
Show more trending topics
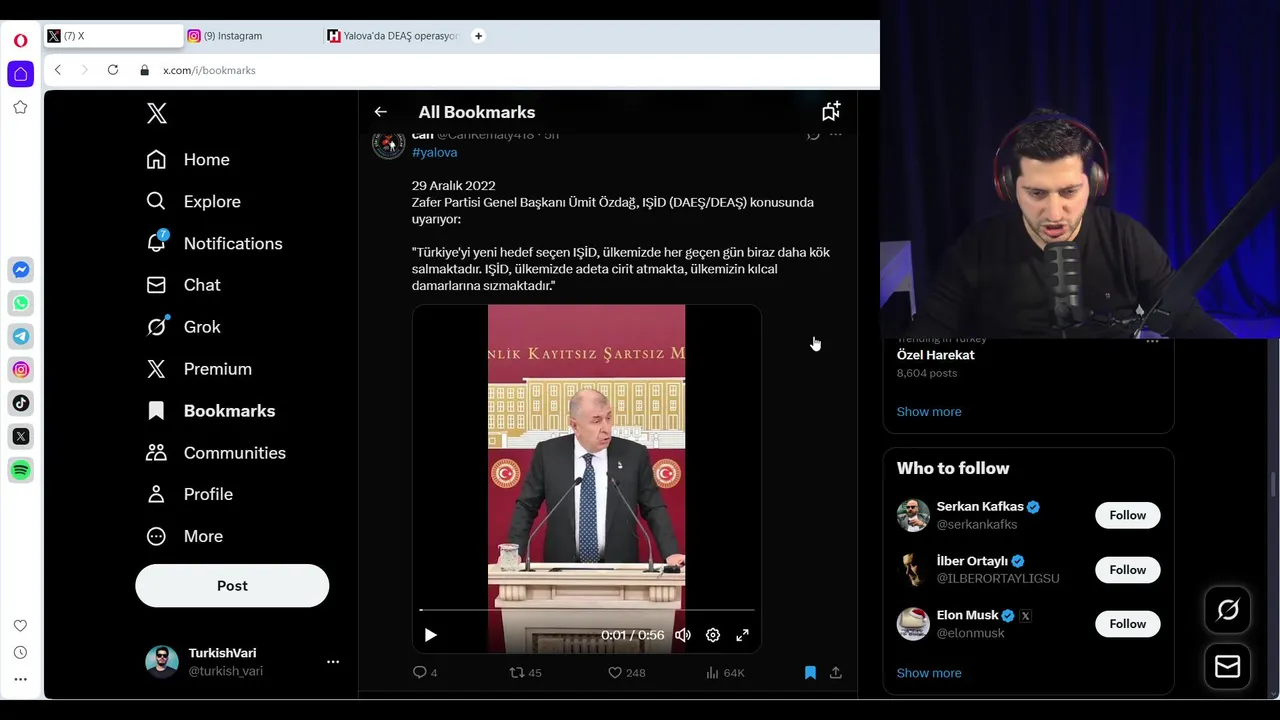tap(929, 412)
